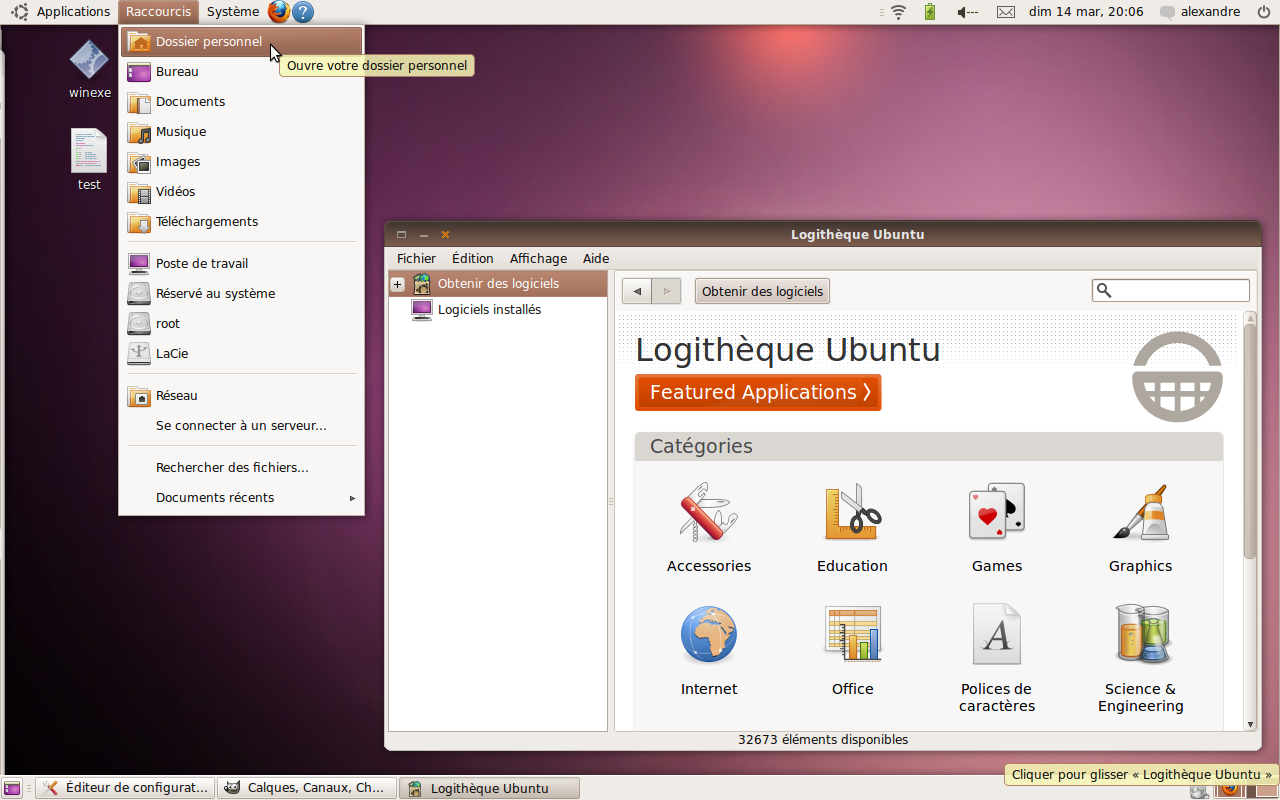Click the show desktop icon in bottom panel
This screenshot has height=800, width=1280.
(x=12, y=788)
